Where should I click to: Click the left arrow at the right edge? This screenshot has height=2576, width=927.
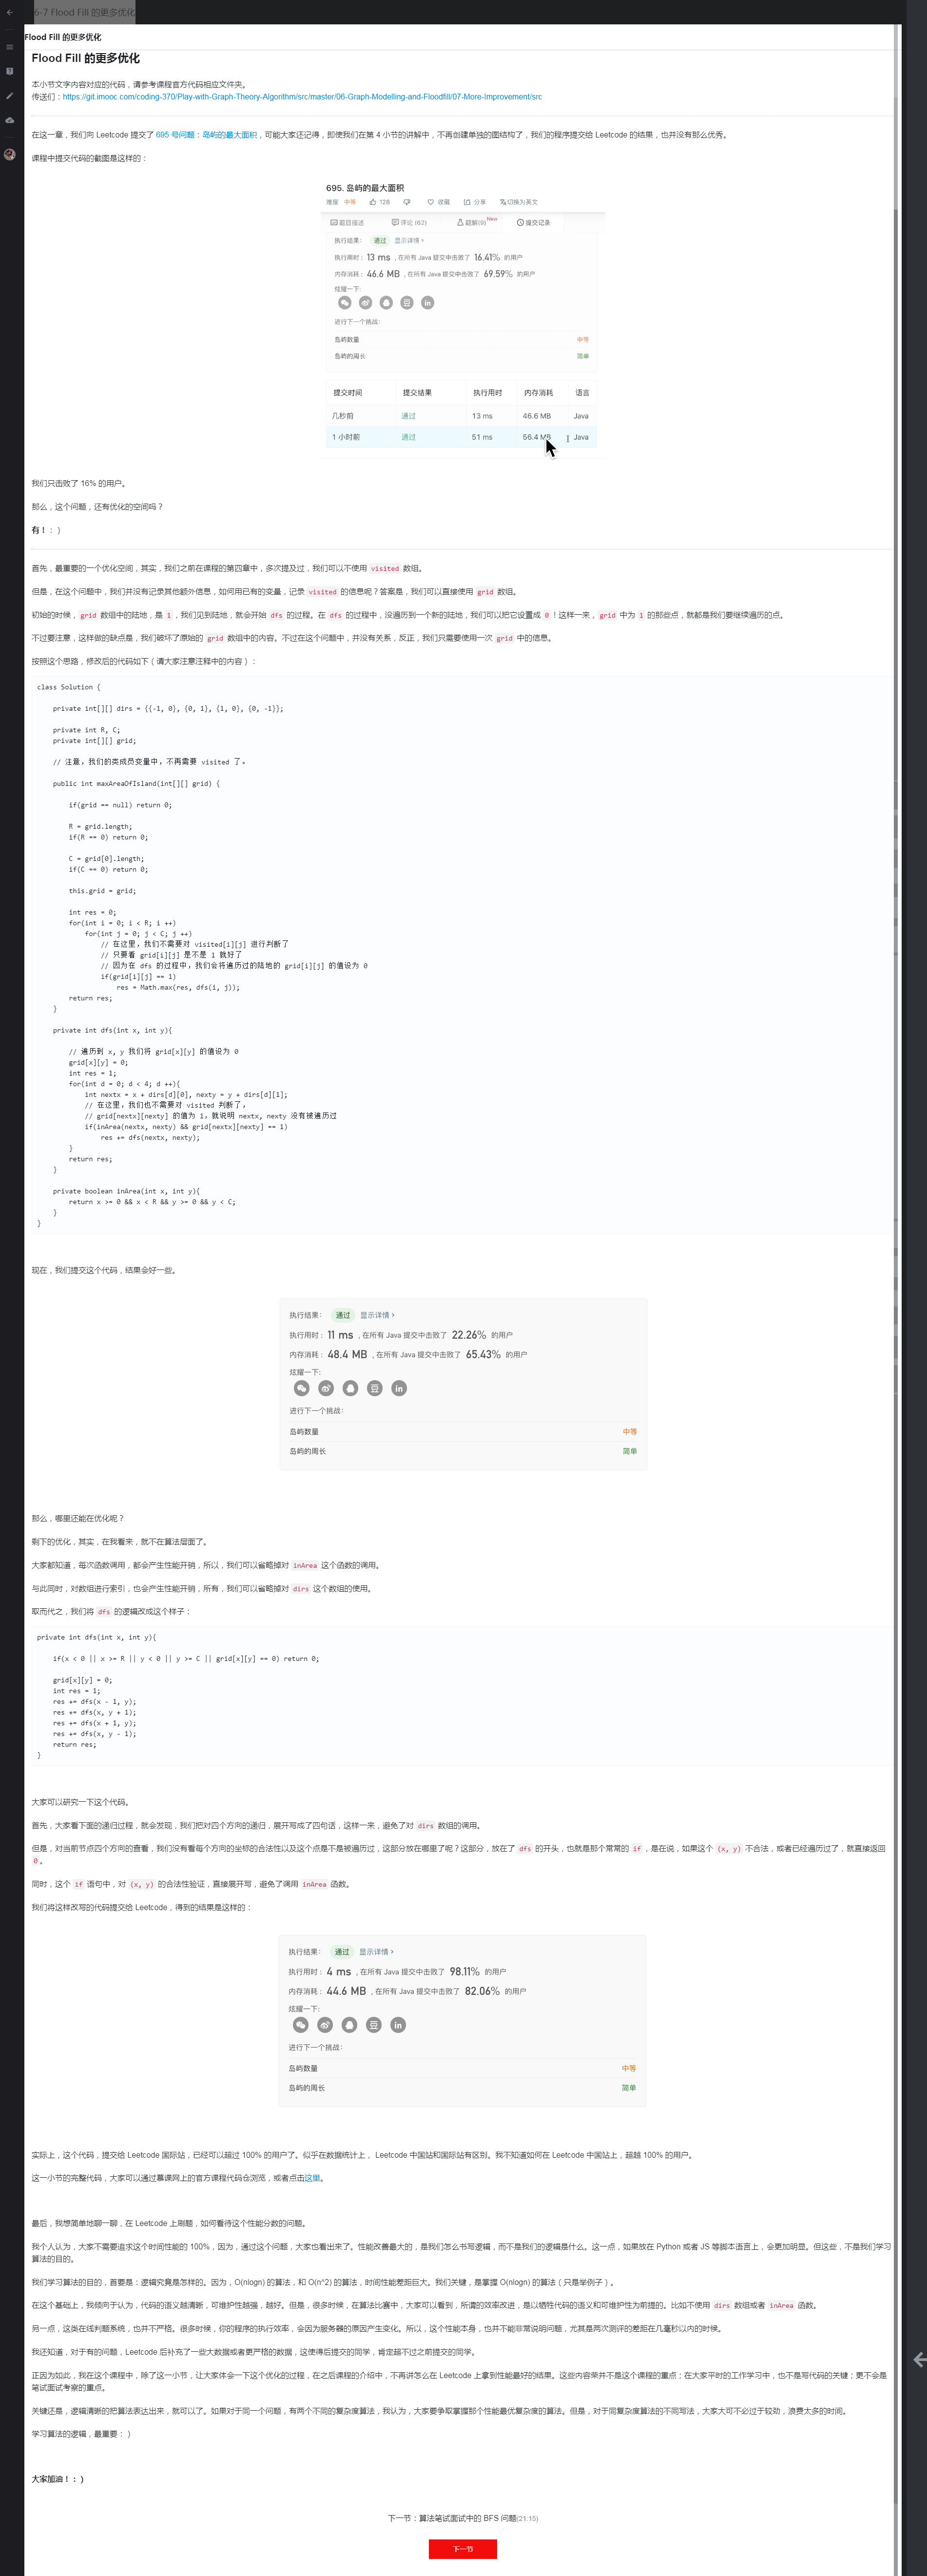click(x=918, y=2360)
